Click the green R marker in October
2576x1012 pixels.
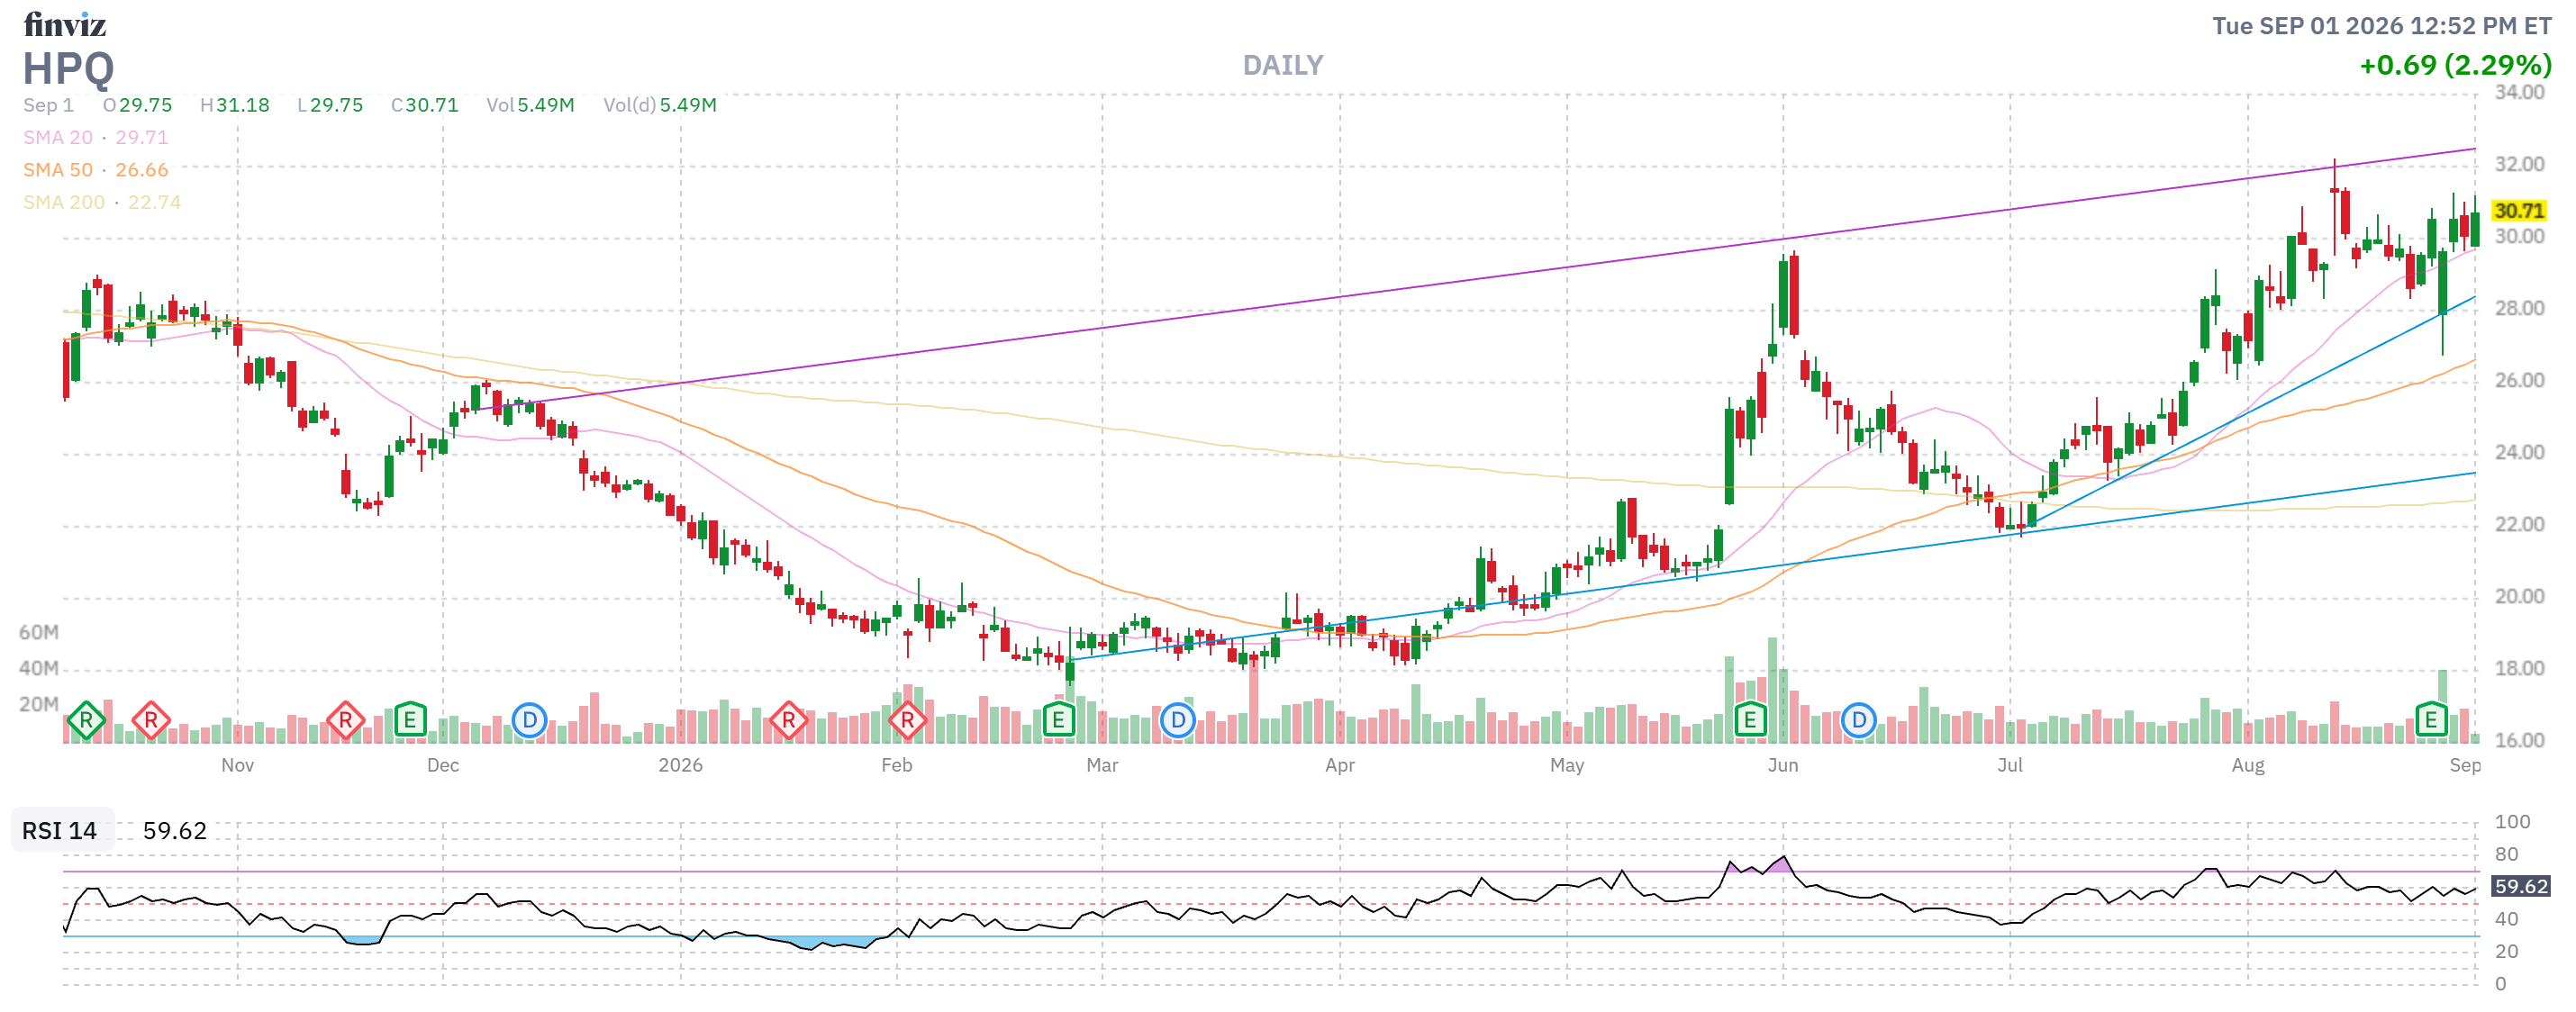tap(86, 720)
